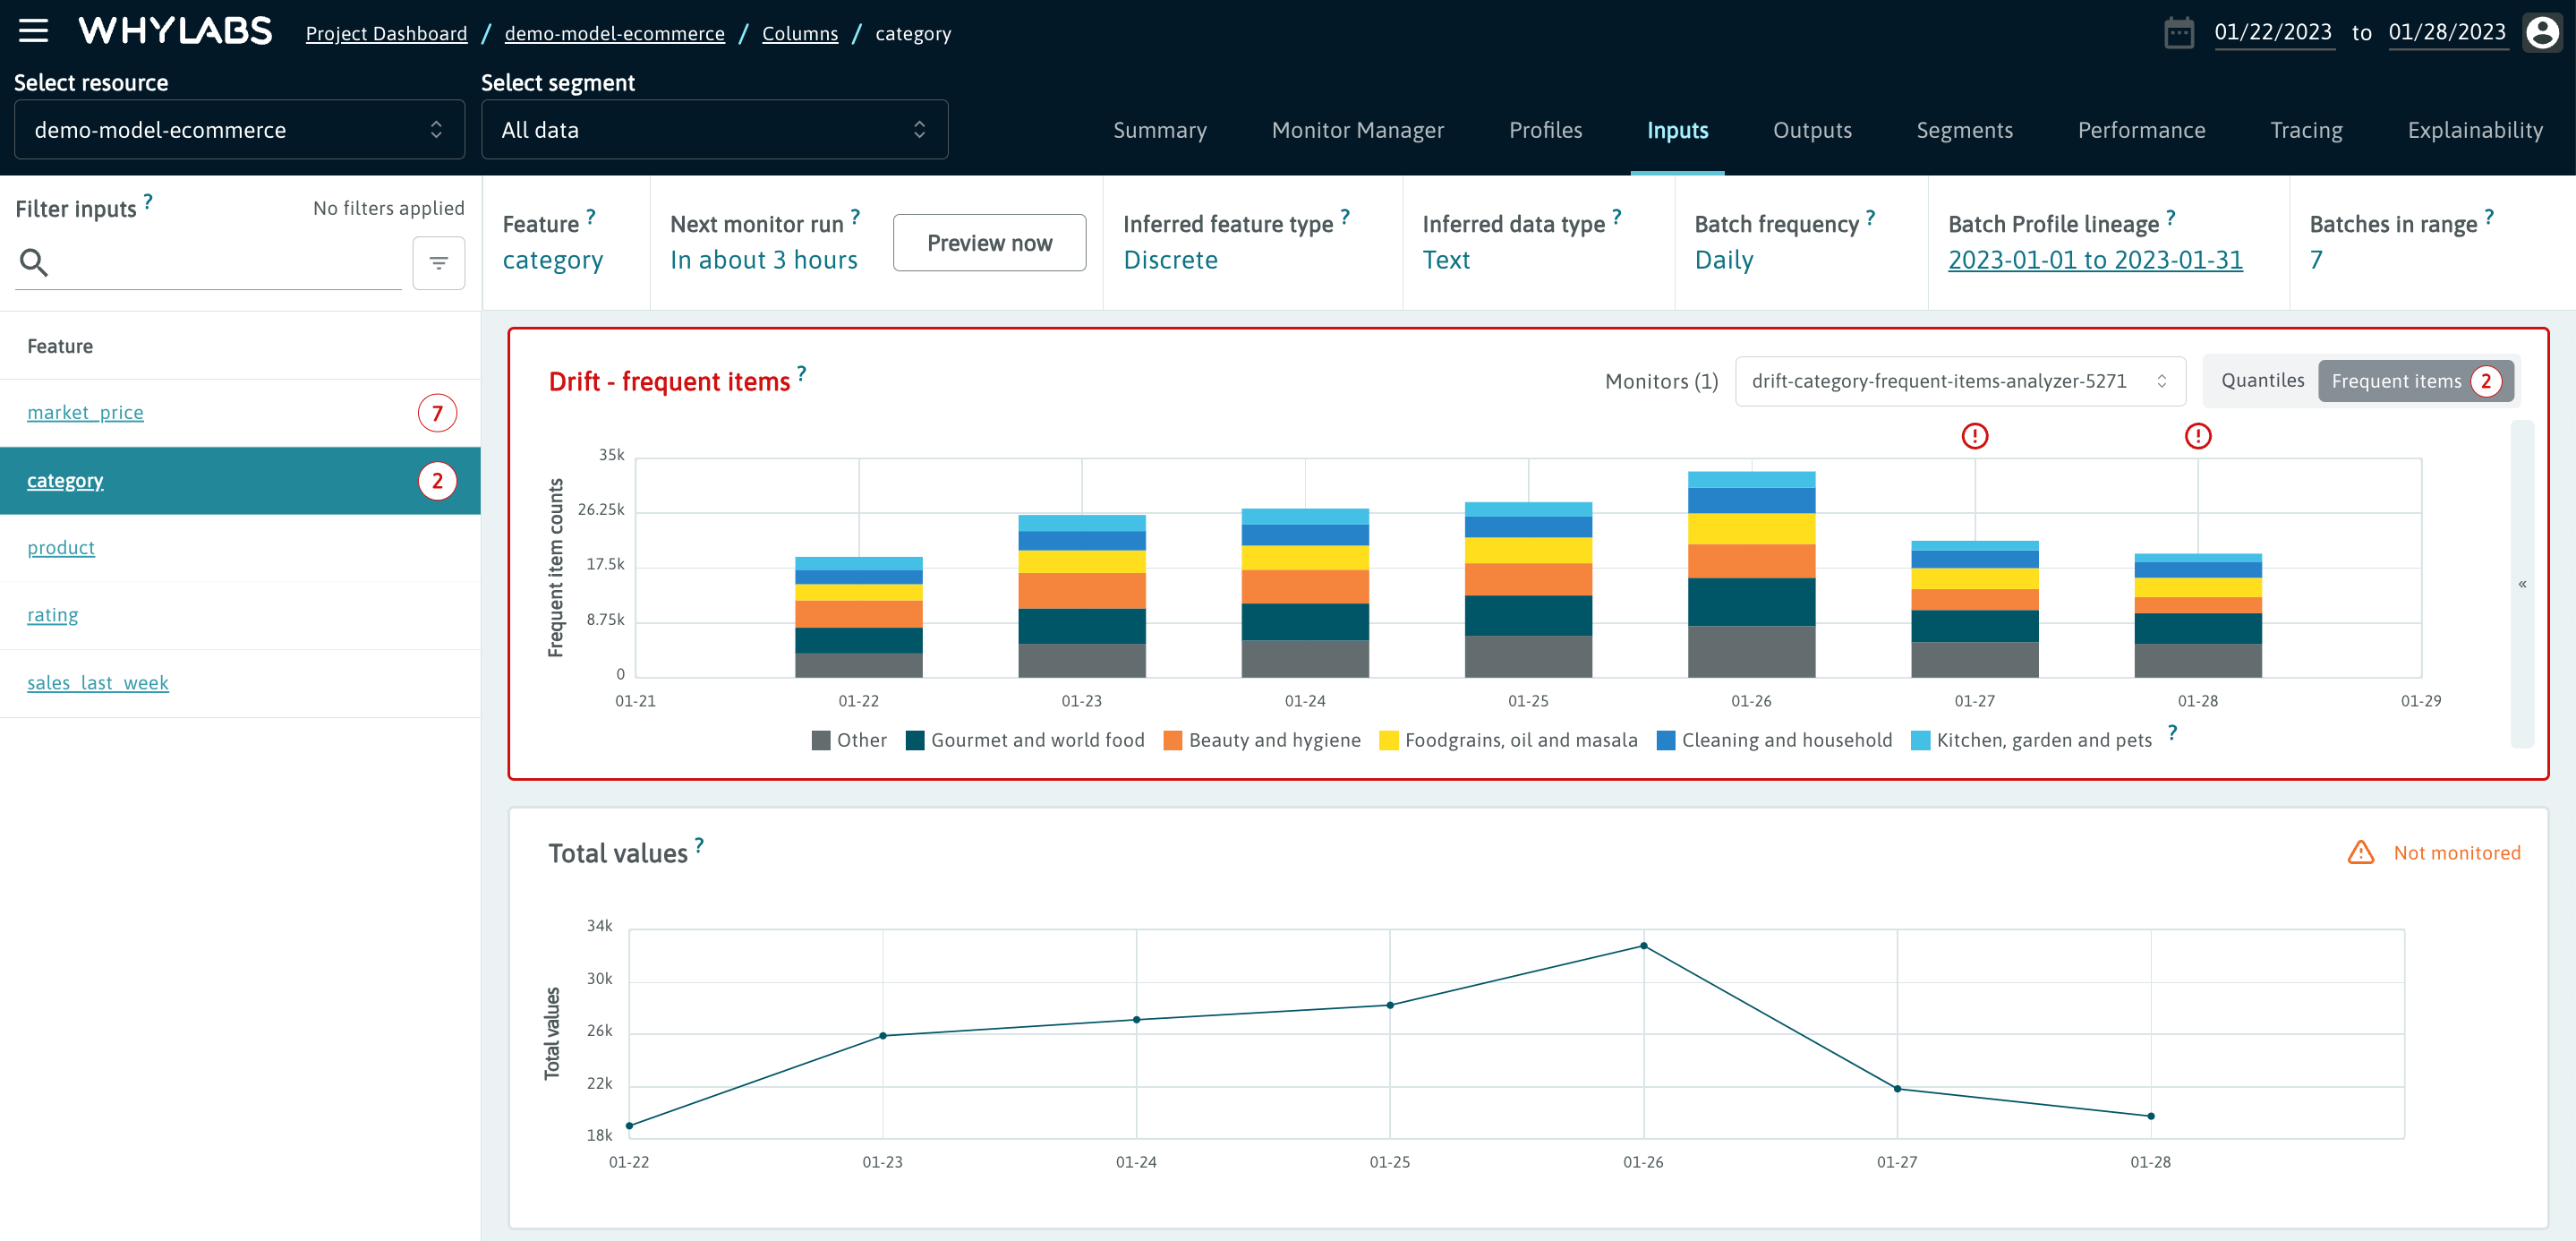2576x1241 pixels.
Task: Open the market_price feature link
Action: click(85, 413)
